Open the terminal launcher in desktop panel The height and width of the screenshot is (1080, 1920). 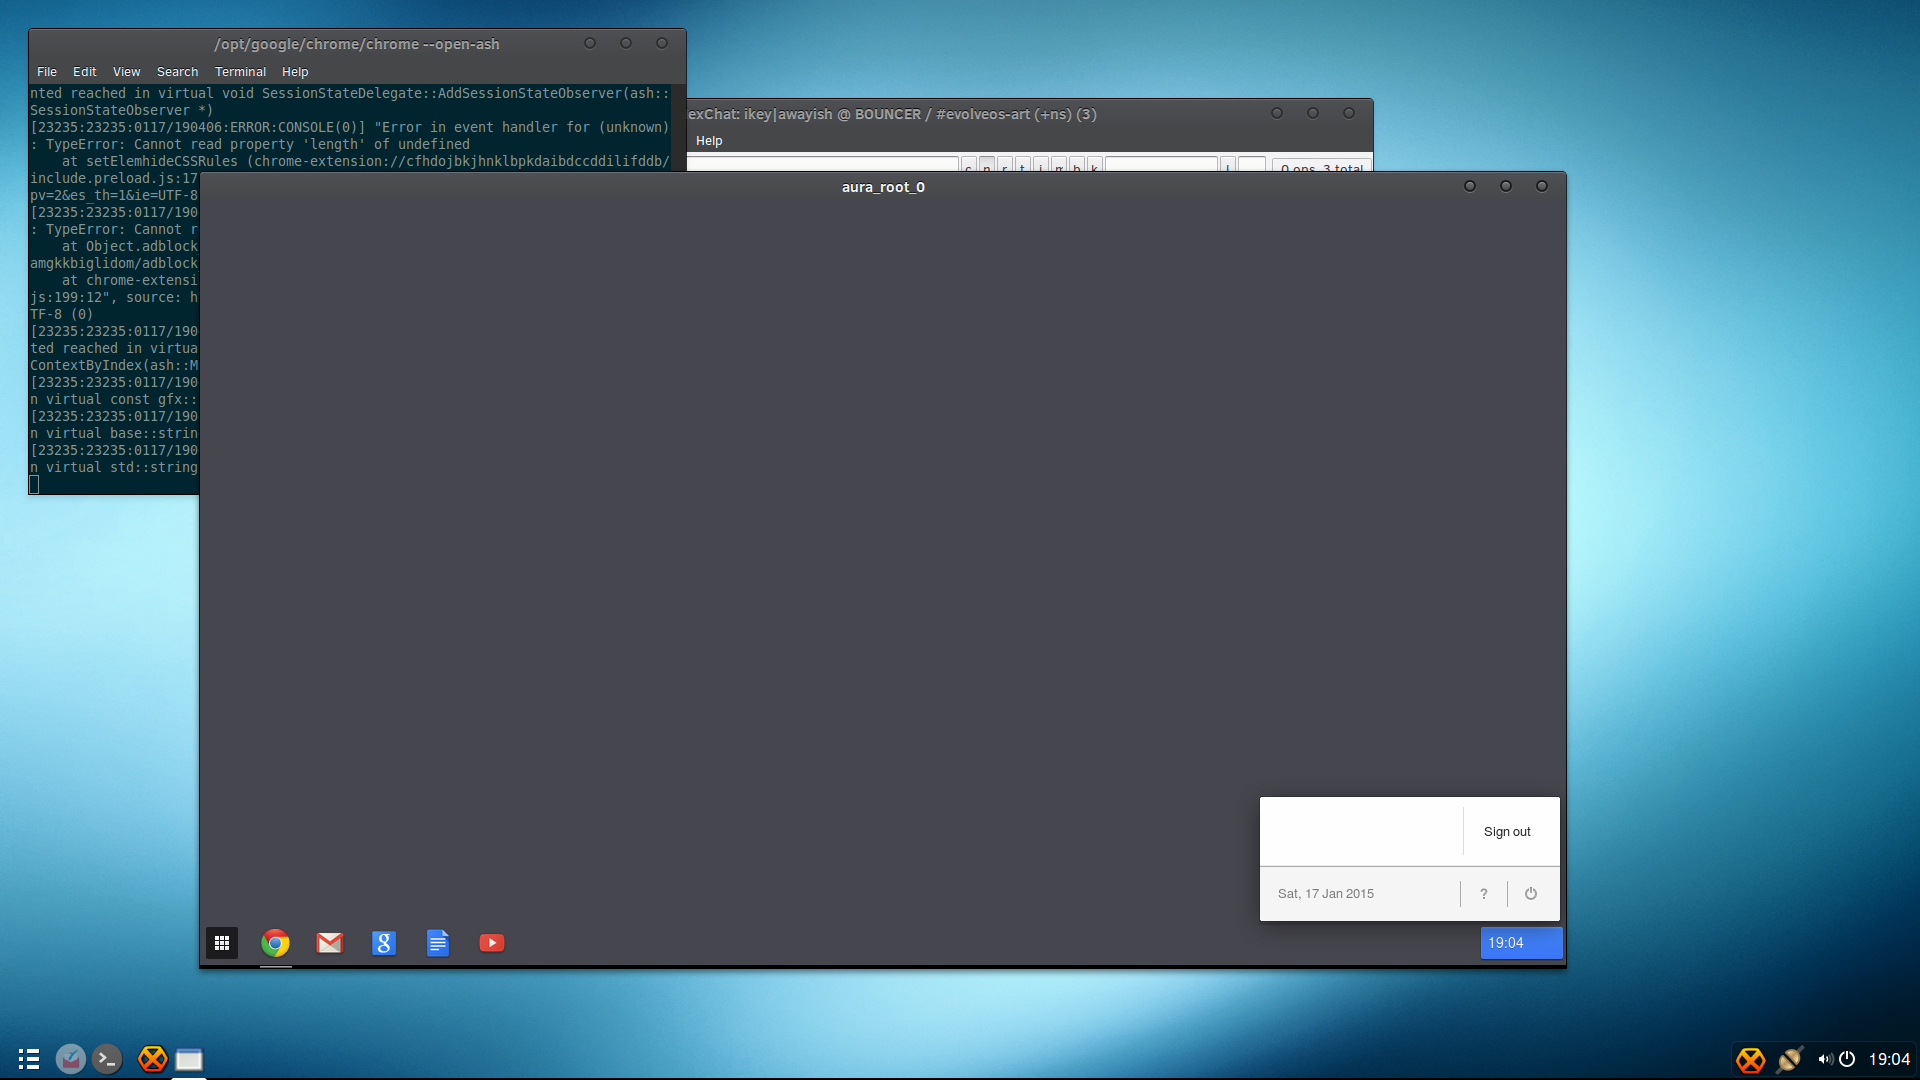107,1059
